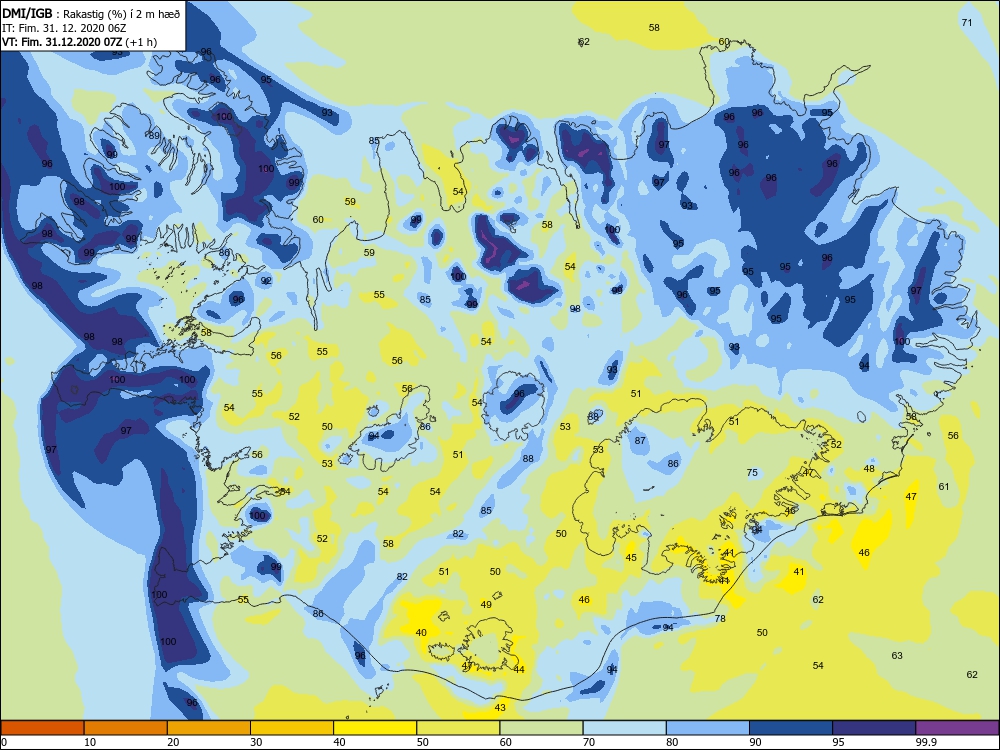1000x750 pixels.
Task: Click the 90–95 dark blue legend swatch
Action: (x=791, y=728)
